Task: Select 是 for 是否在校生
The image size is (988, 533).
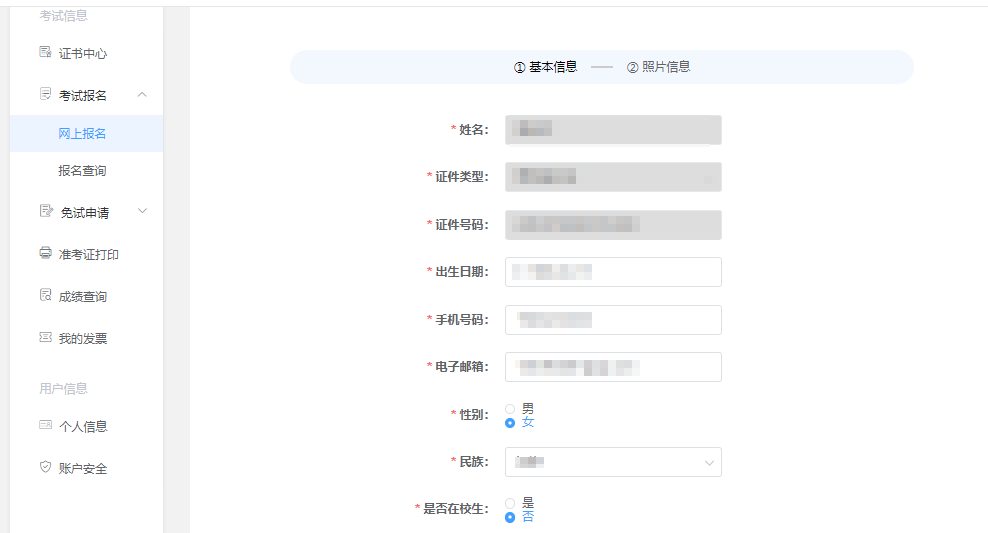Action: pyautogui.click(x=510, y=503)
